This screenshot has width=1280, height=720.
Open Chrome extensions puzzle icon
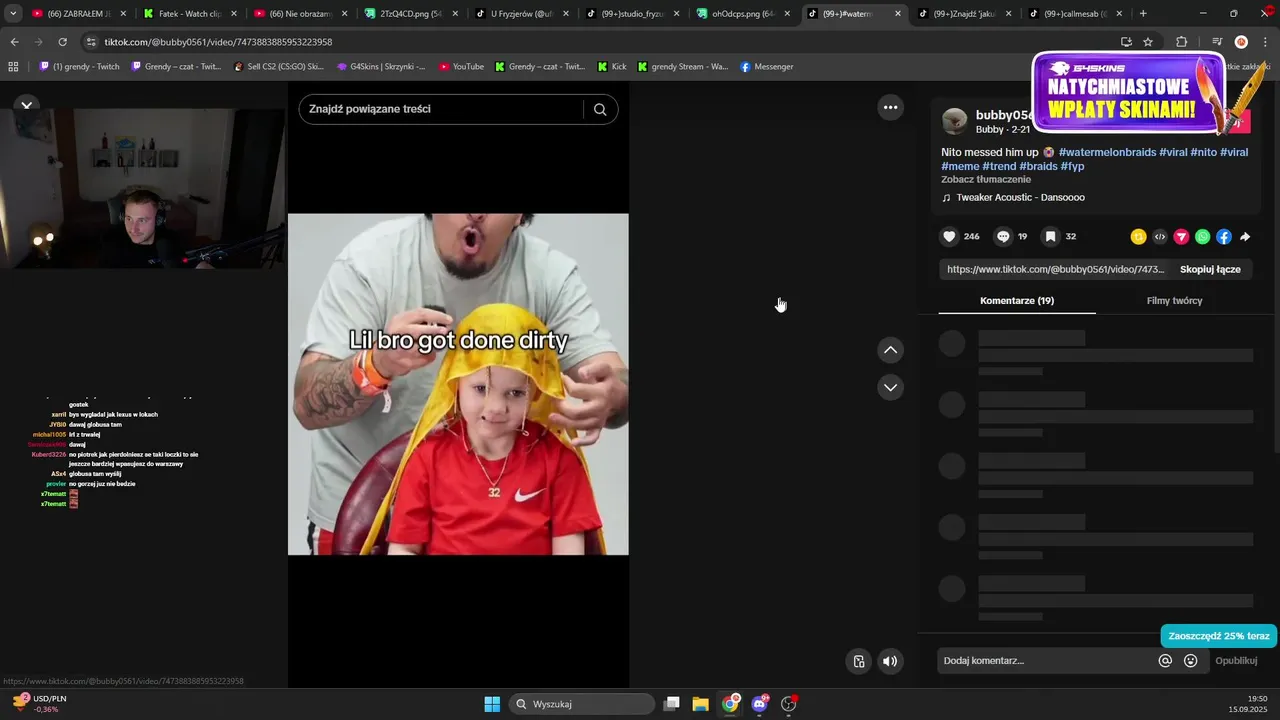pyautogui.click(x=1181, y=42)
